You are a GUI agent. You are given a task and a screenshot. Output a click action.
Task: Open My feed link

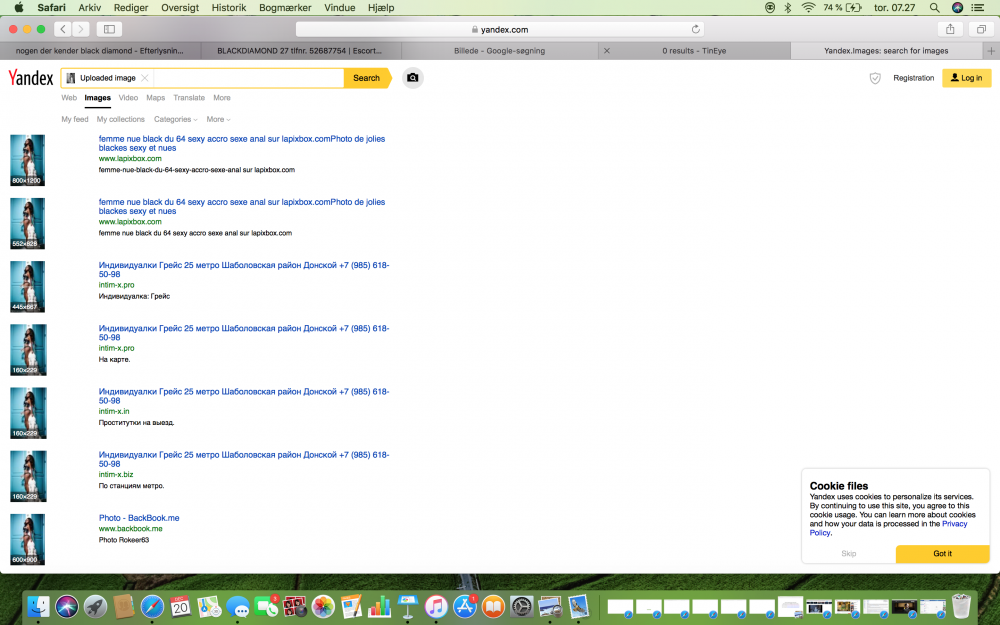[x=75, y=119]
